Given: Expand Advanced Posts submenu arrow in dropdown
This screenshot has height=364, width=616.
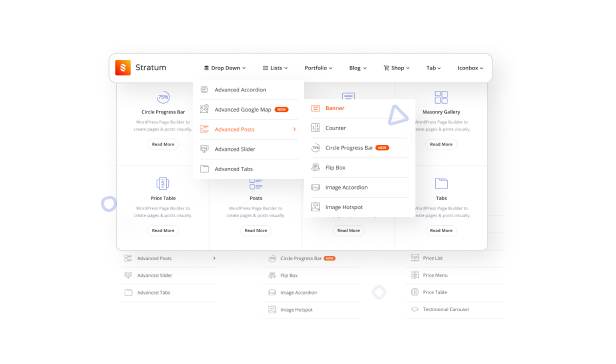Looking at the screenshot, I should tap(294, 129).
